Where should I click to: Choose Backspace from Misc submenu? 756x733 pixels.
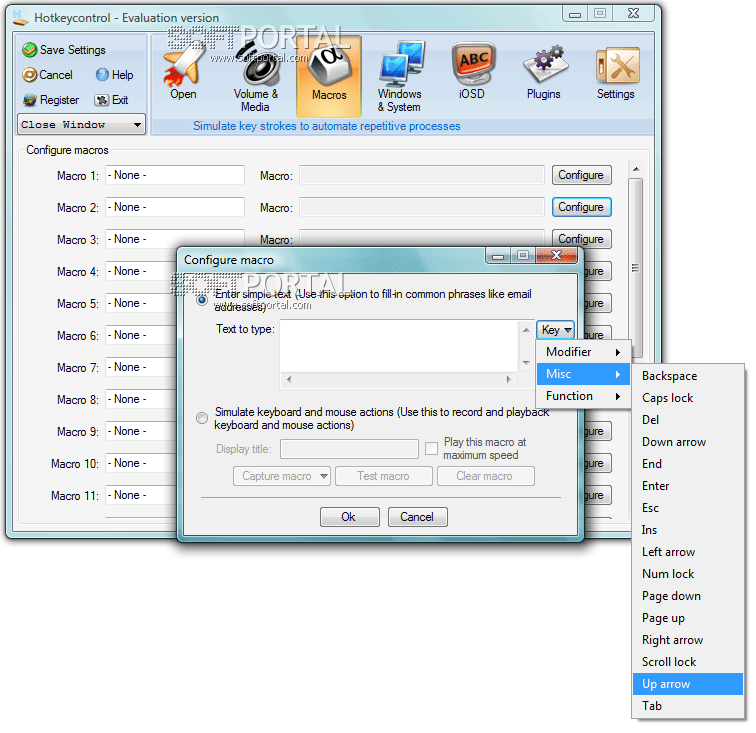[x=688, y=376]
